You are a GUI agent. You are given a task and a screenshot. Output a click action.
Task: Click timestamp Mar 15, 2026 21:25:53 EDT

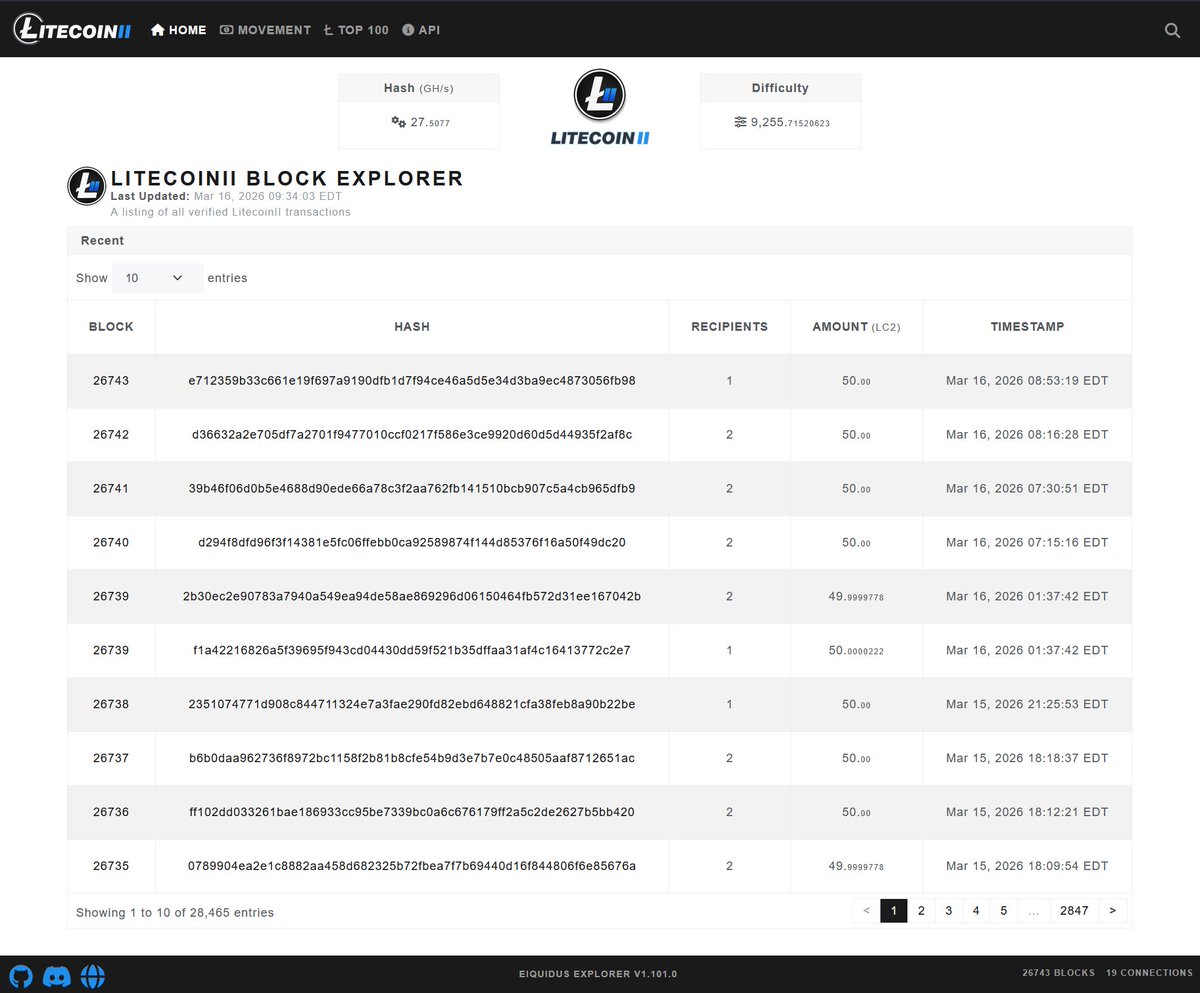click(x=1027, y=704)
